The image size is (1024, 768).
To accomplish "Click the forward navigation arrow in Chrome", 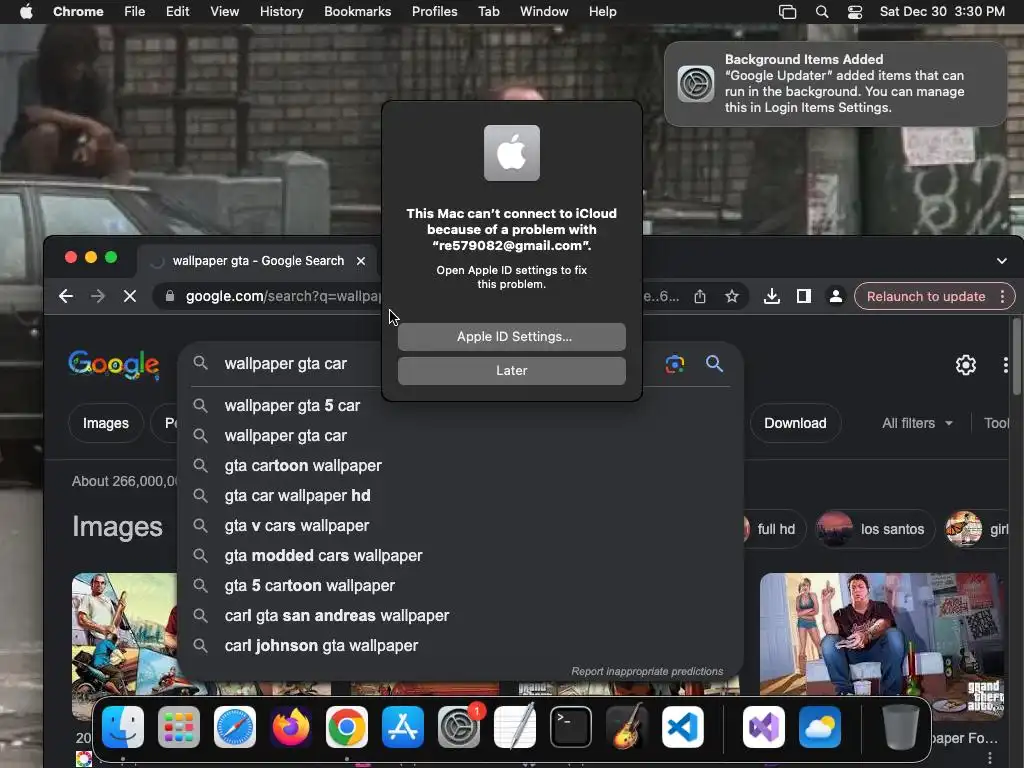I will 97,296.
